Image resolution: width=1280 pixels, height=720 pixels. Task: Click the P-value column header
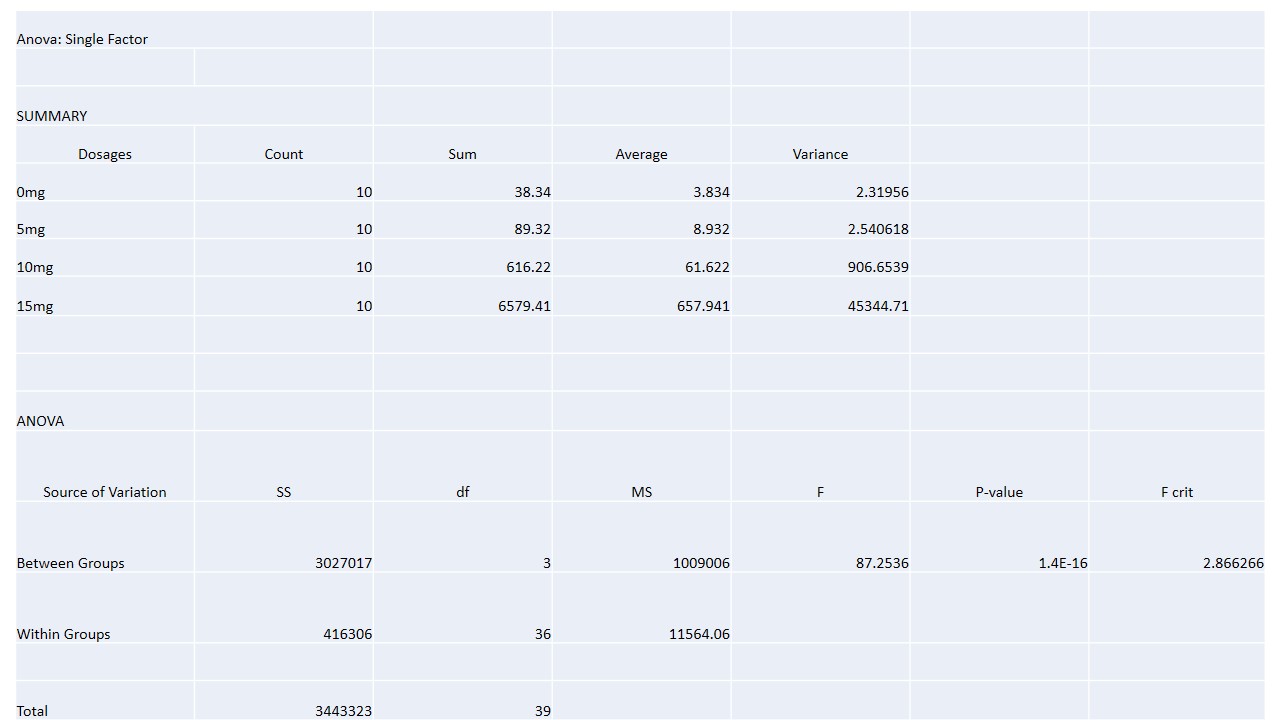(x=999, y=492)
